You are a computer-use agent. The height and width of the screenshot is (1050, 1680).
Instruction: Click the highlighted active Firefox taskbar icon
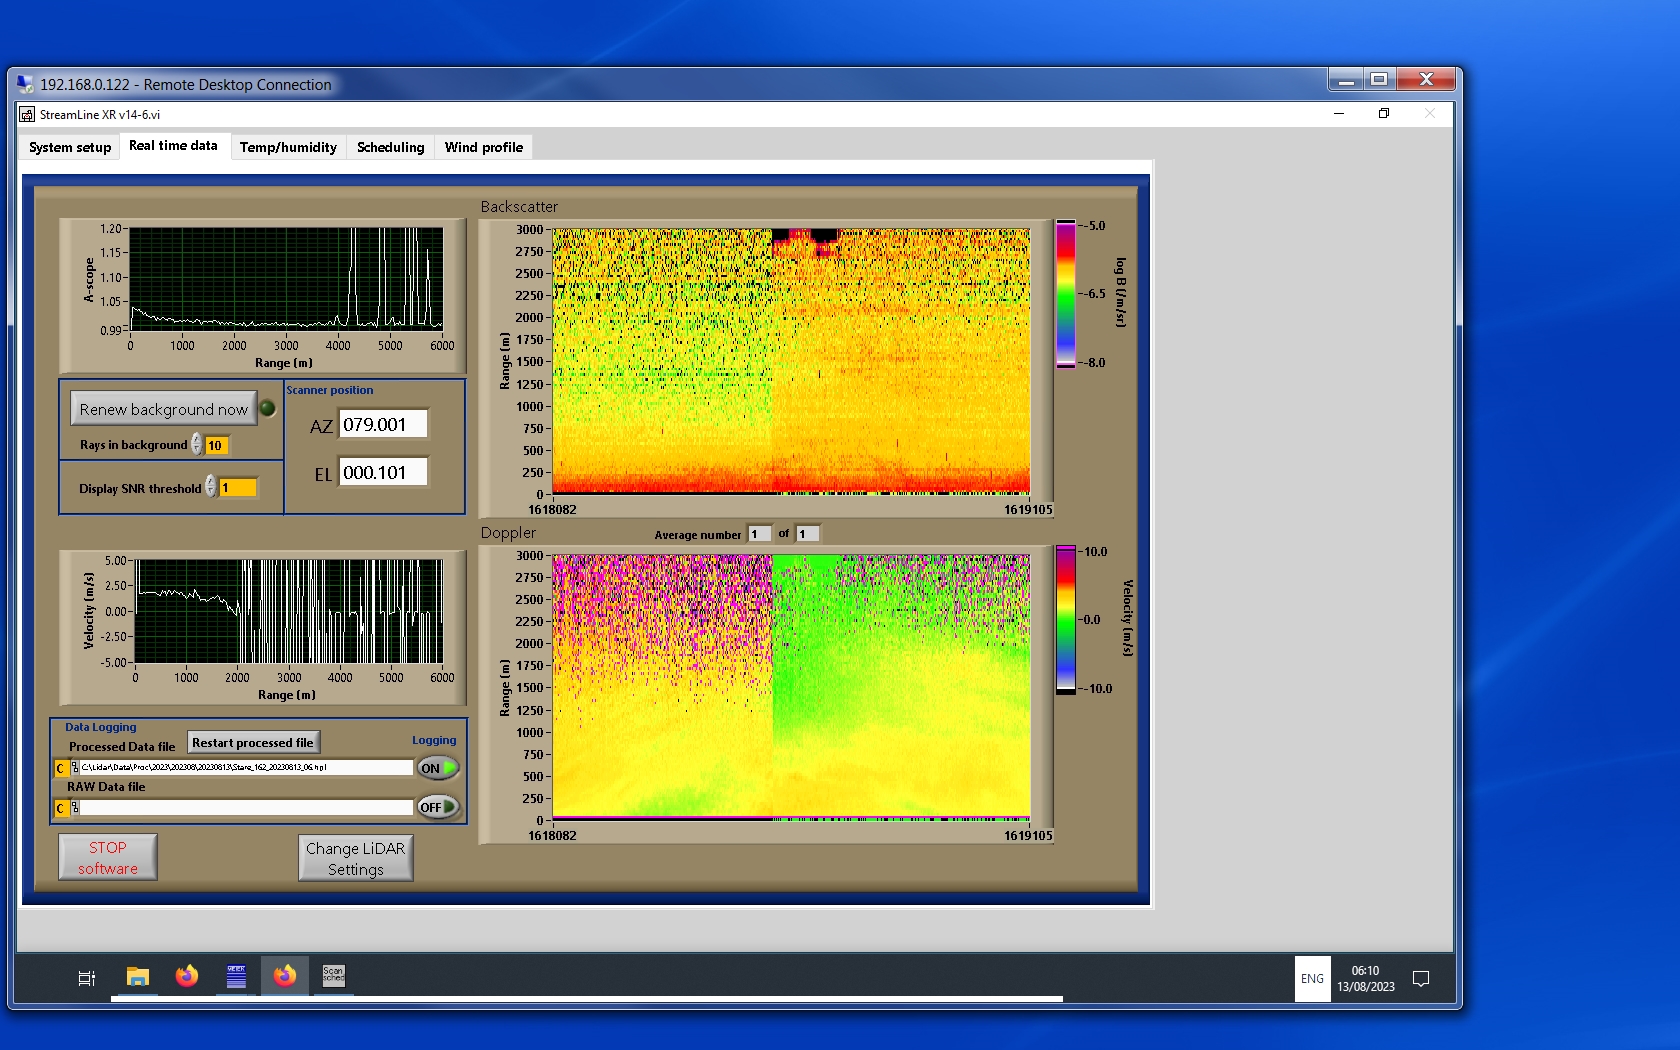tap(285, 976)
